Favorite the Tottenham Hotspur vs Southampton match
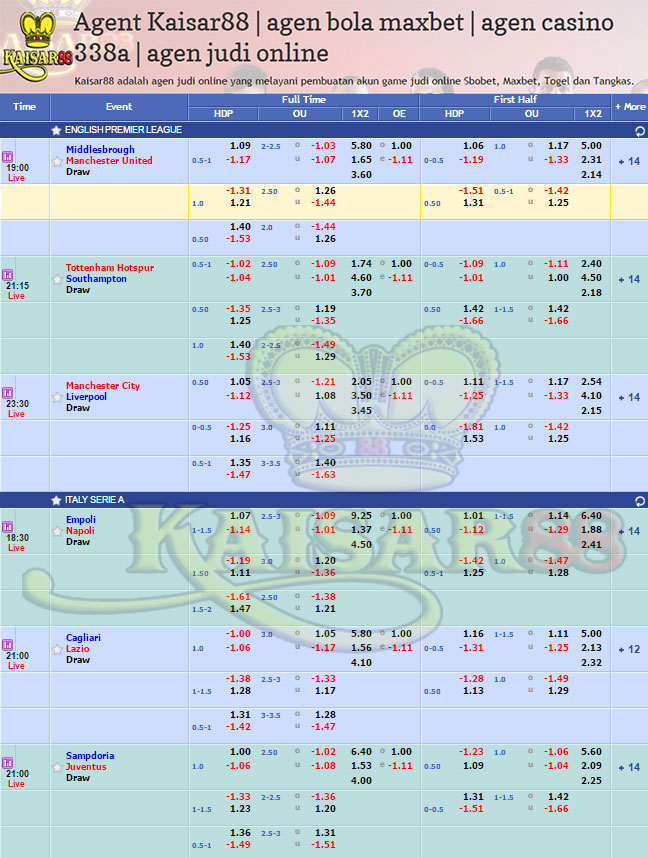The image size is (648, 858). [x=57, y=279]
